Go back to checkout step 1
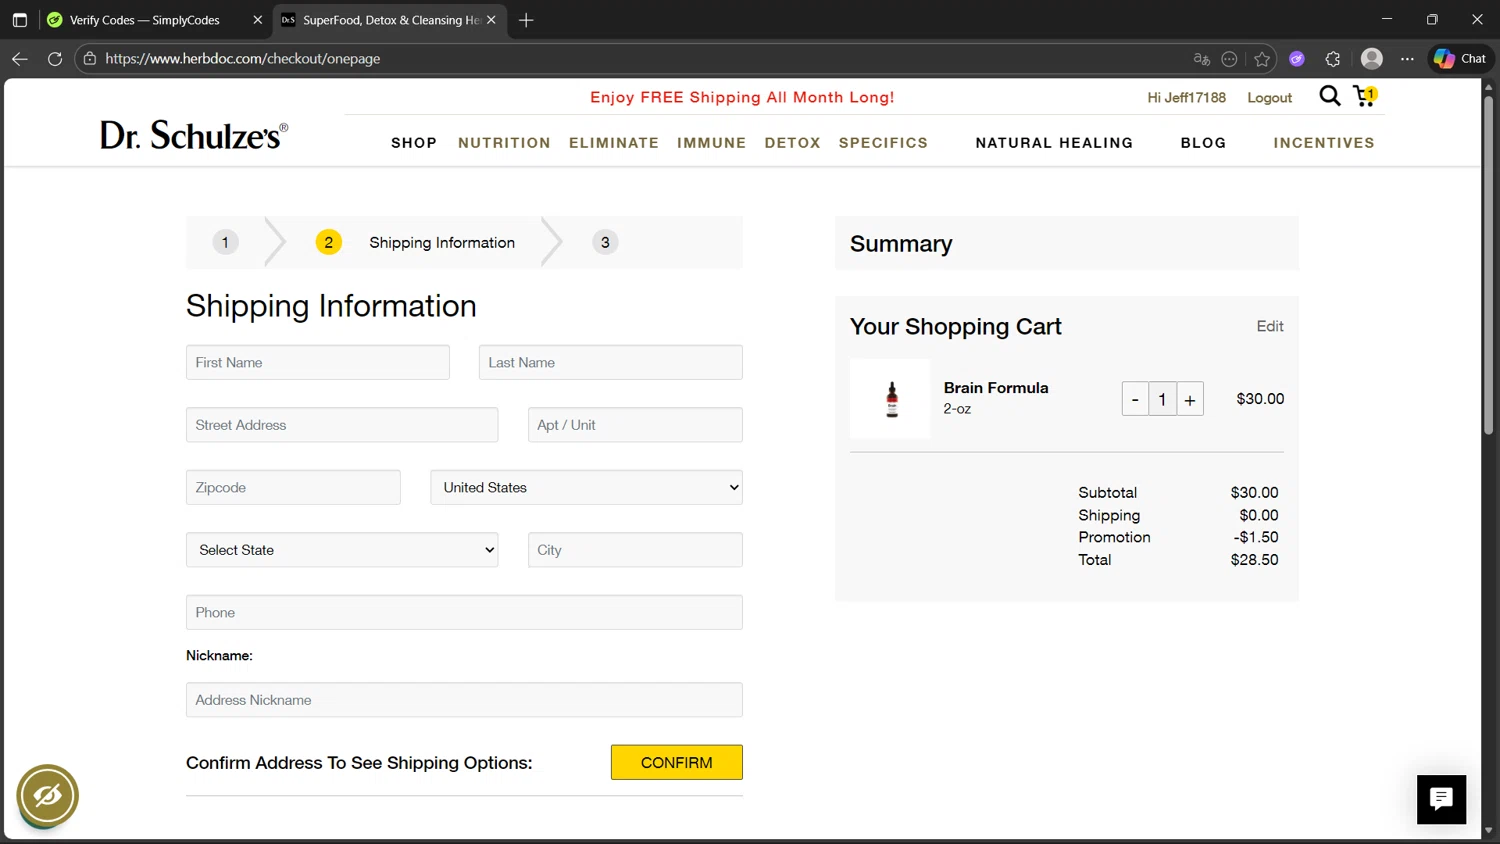The height and width of the screenshot is (844, 1500). point(225,243)
